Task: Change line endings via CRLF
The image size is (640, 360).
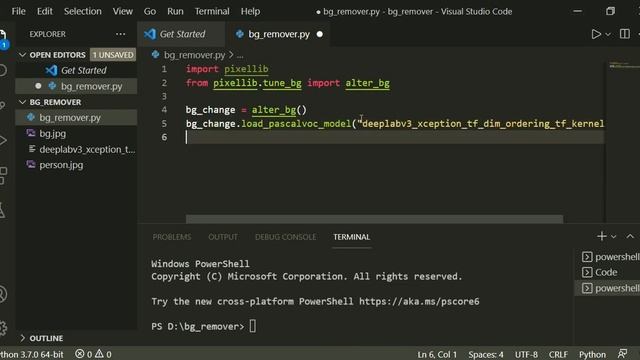Action: [x=558, y=354]
